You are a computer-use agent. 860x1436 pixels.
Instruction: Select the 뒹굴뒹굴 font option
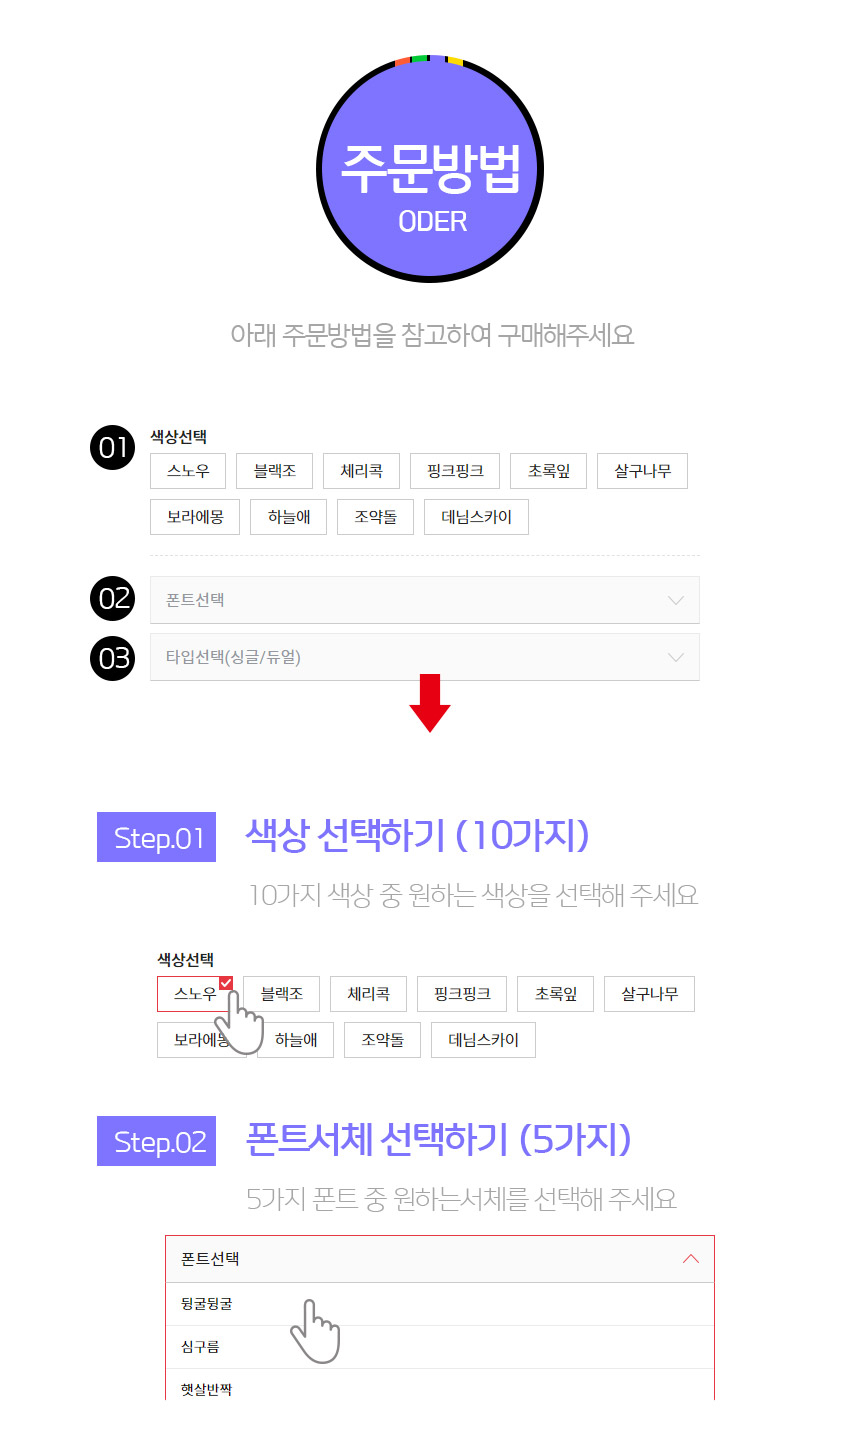pos(207,1304)
